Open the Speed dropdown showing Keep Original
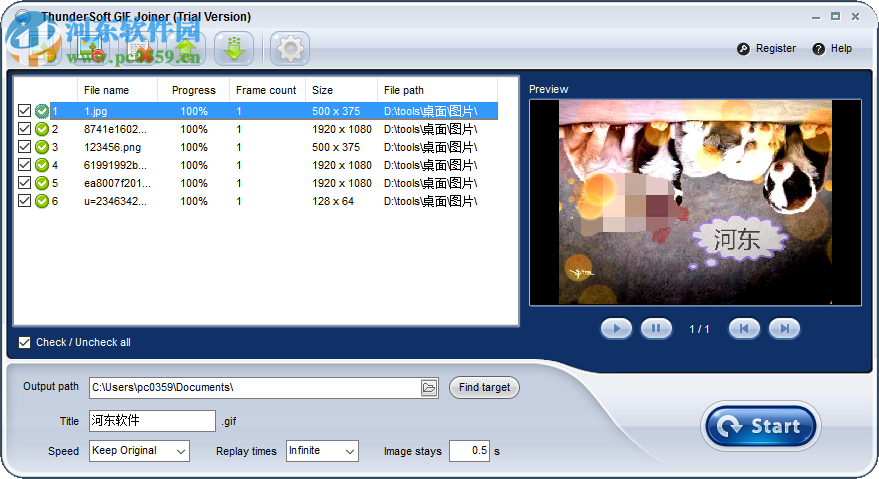The width and height of the screenshot is (879, 479). 139,451
